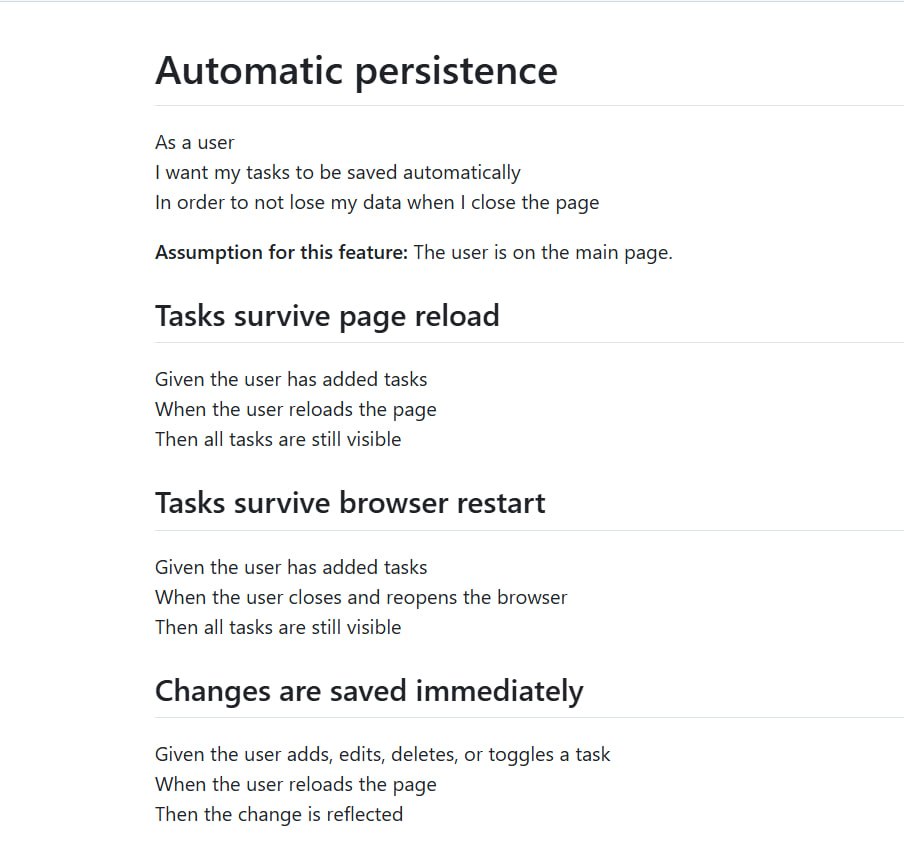
Task: Click When the user closes and reopens the browser
Action: point(361,598)
